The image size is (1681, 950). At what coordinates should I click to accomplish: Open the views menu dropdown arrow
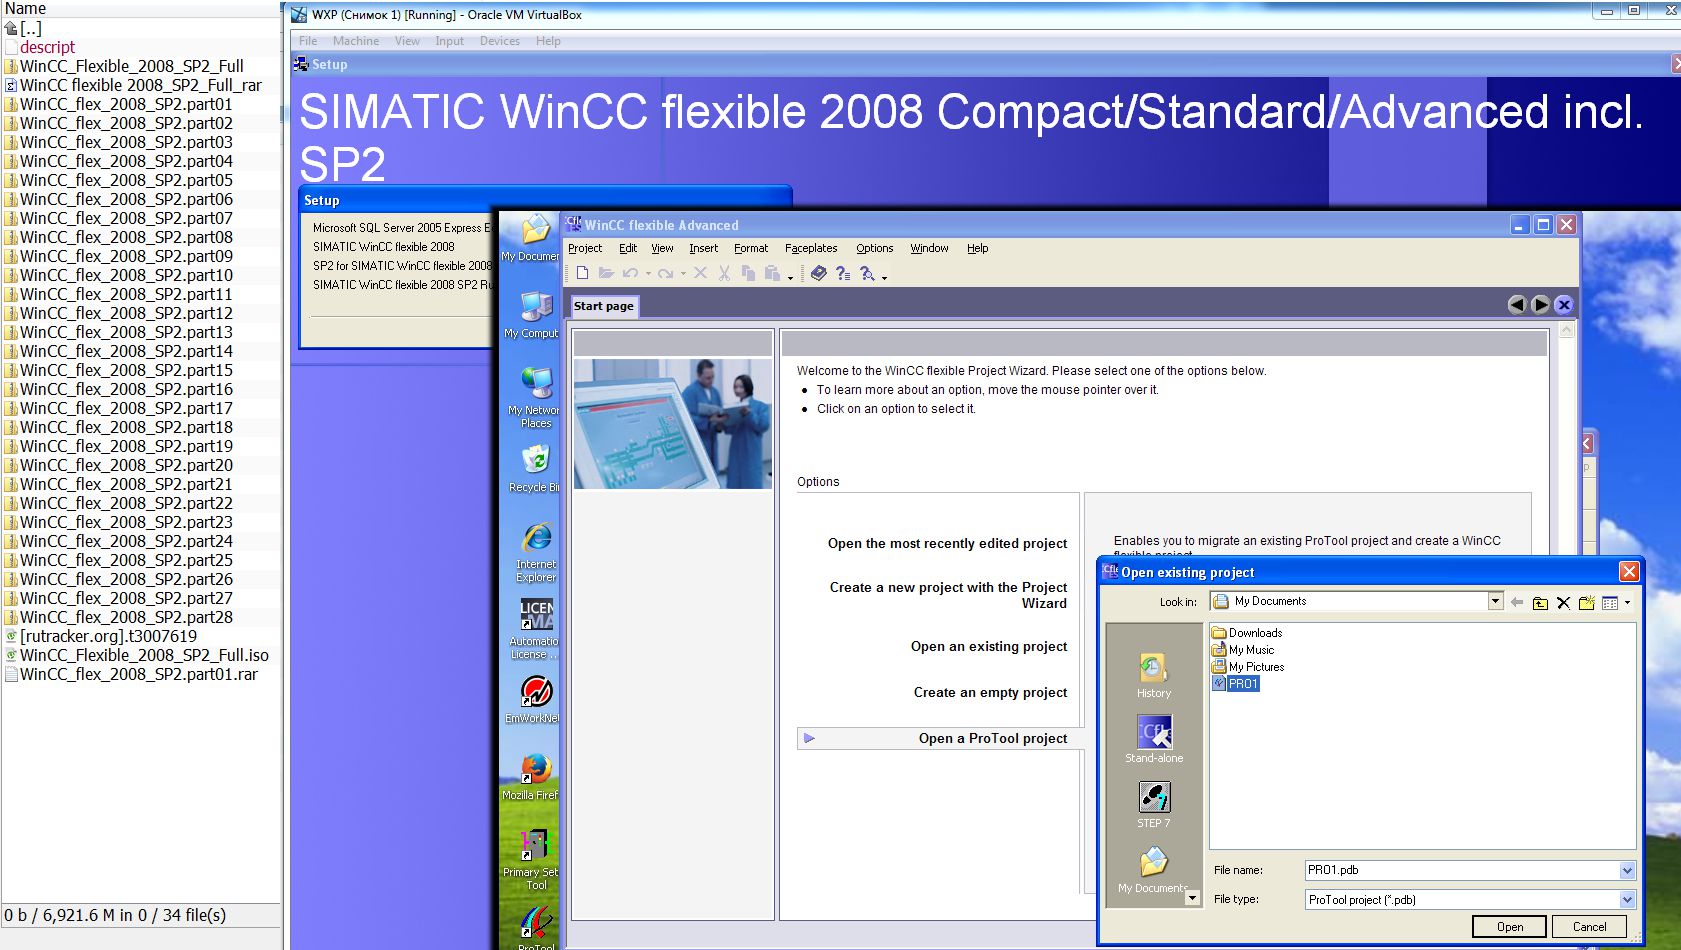click(1627, 602)
